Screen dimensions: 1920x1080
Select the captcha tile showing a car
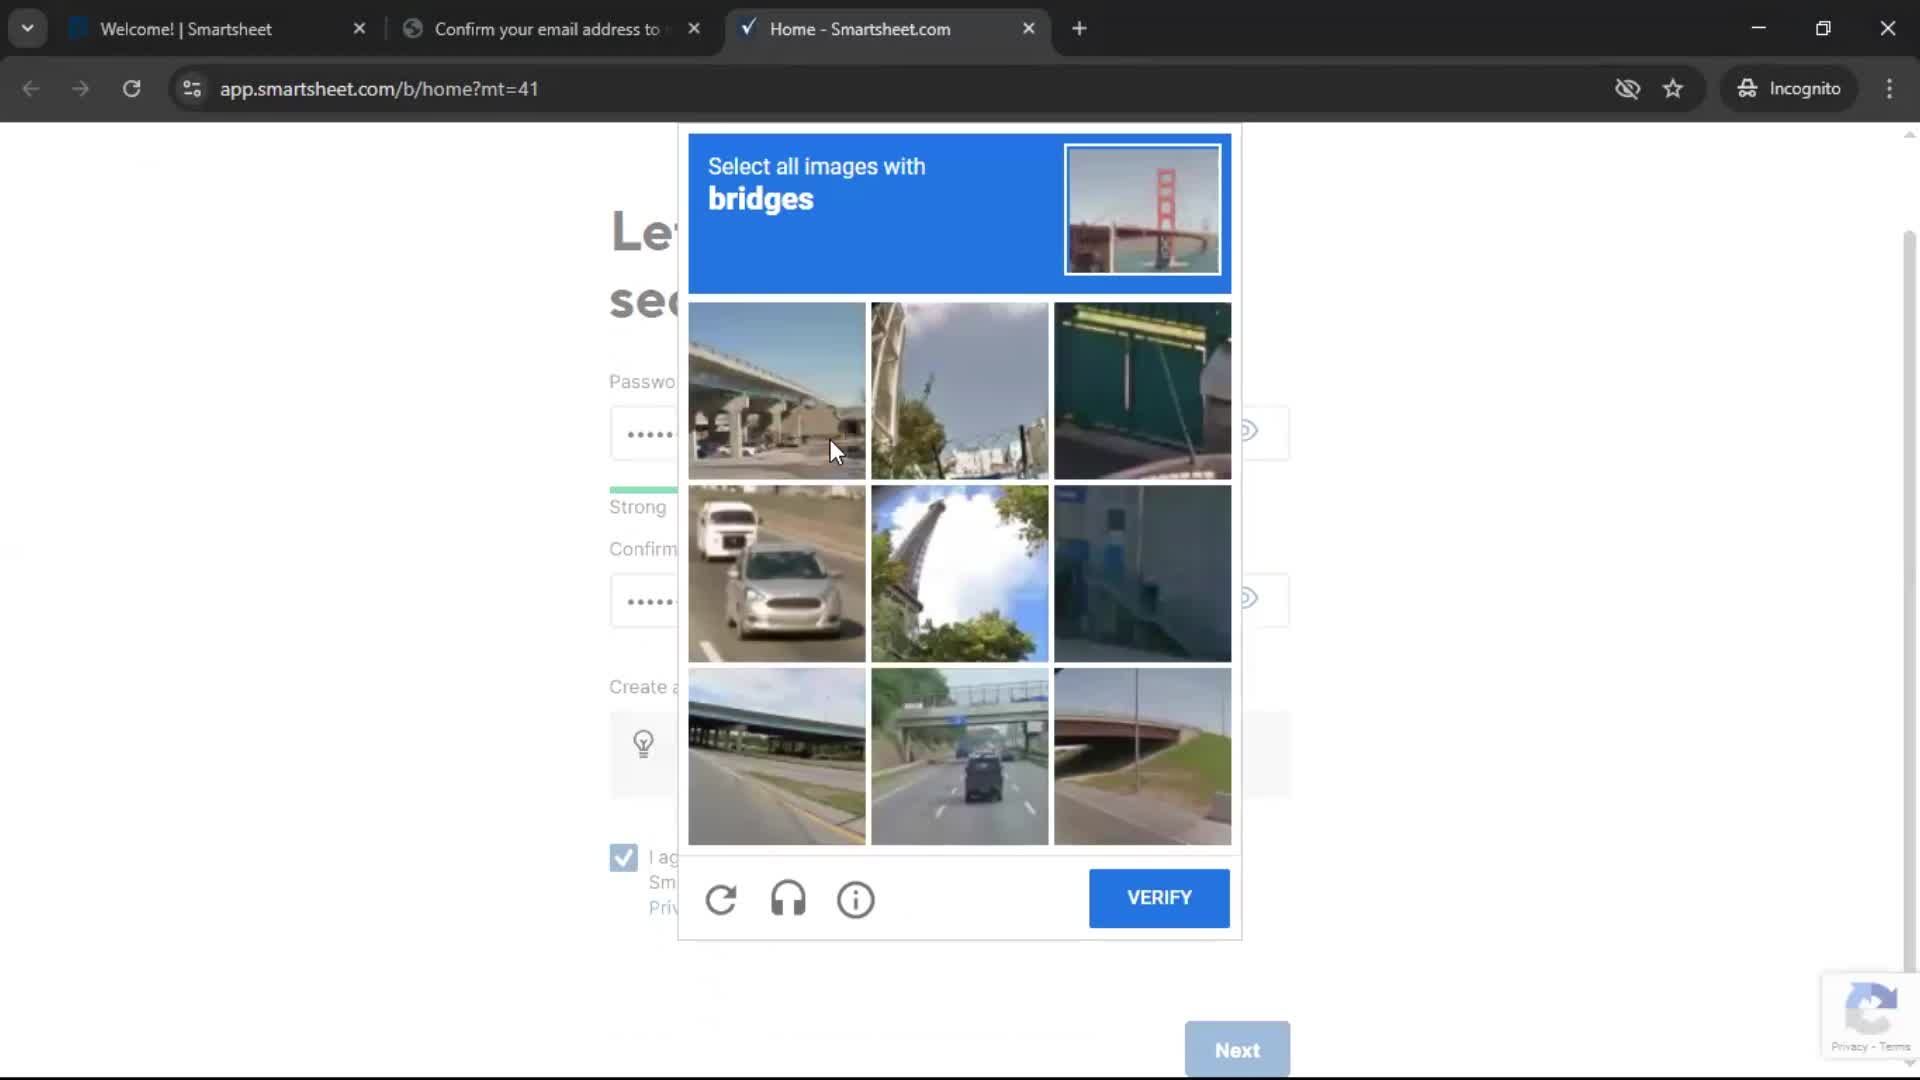click(x=776, y=573)
